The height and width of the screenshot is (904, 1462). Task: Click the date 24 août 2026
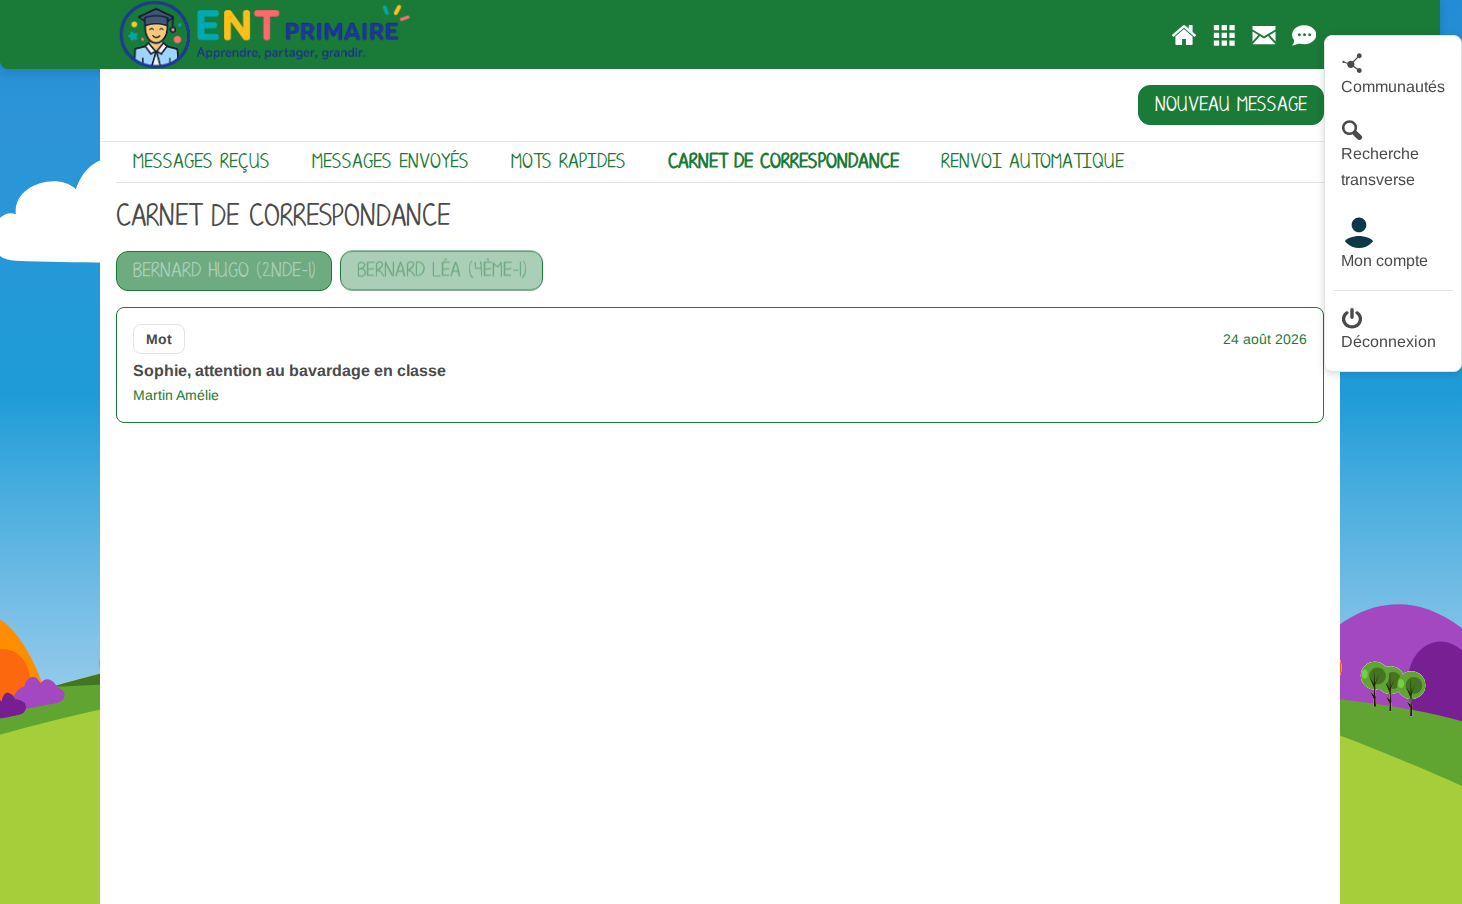click(x=1264, y=340)
